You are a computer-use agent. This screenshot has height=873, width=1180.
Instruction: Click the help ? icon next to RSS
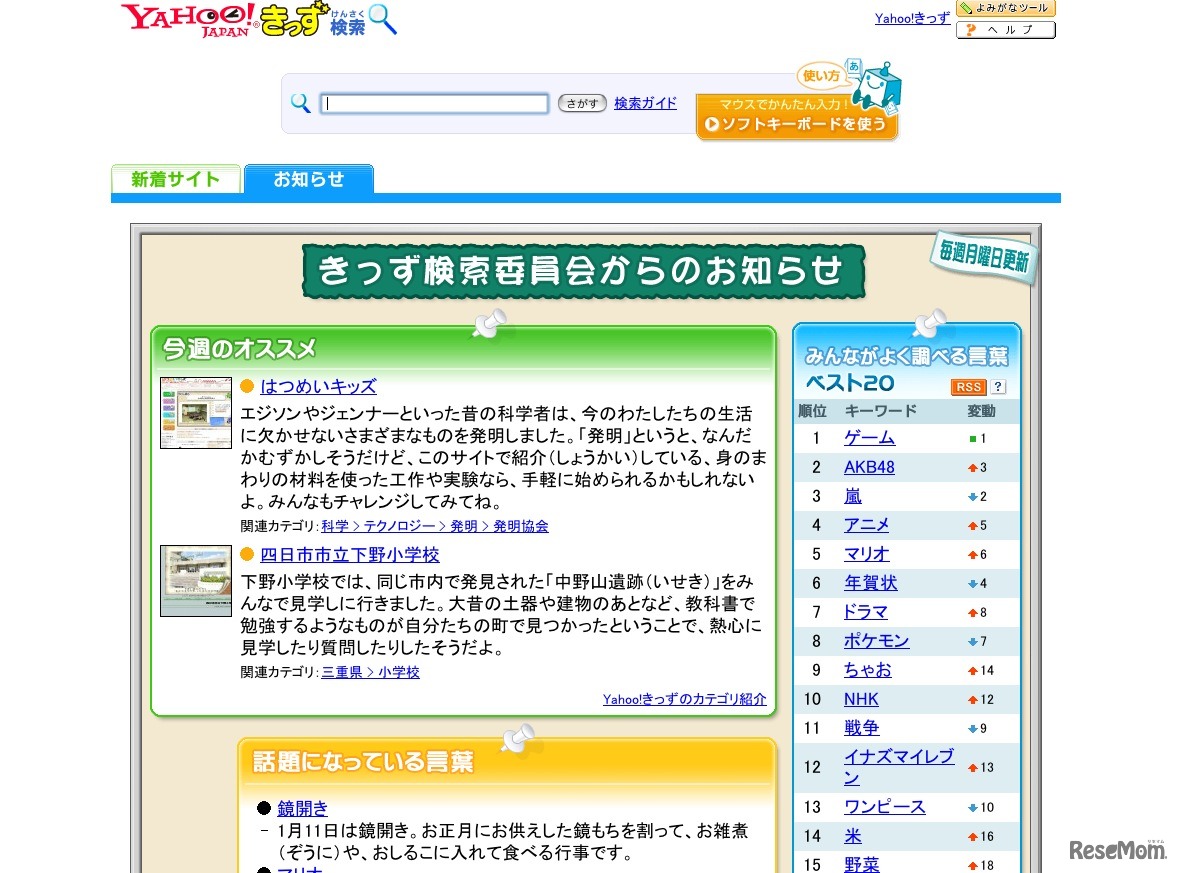[x=996, y=386]
